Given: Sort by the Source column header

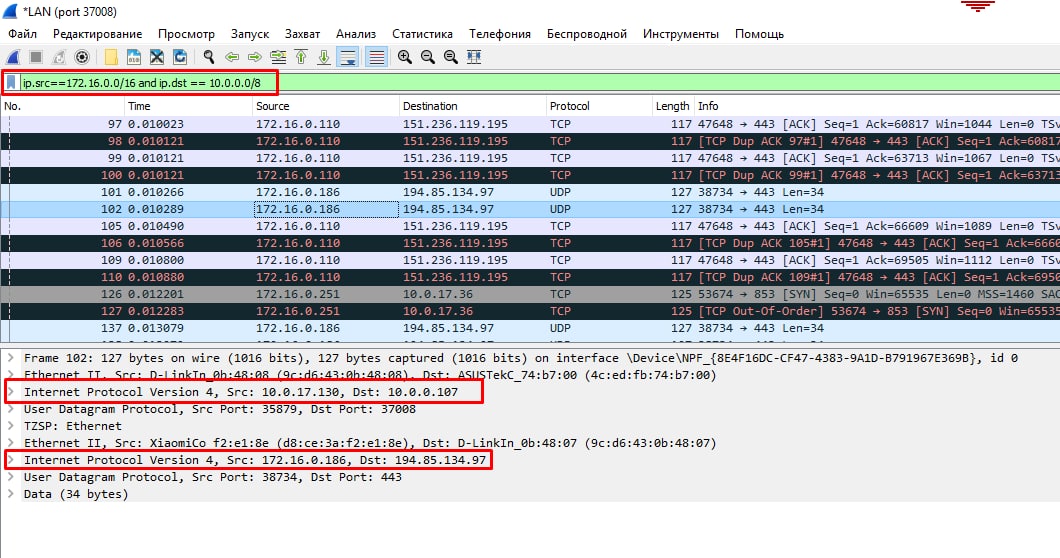Looking at the screenshot, I should (326, 106).
